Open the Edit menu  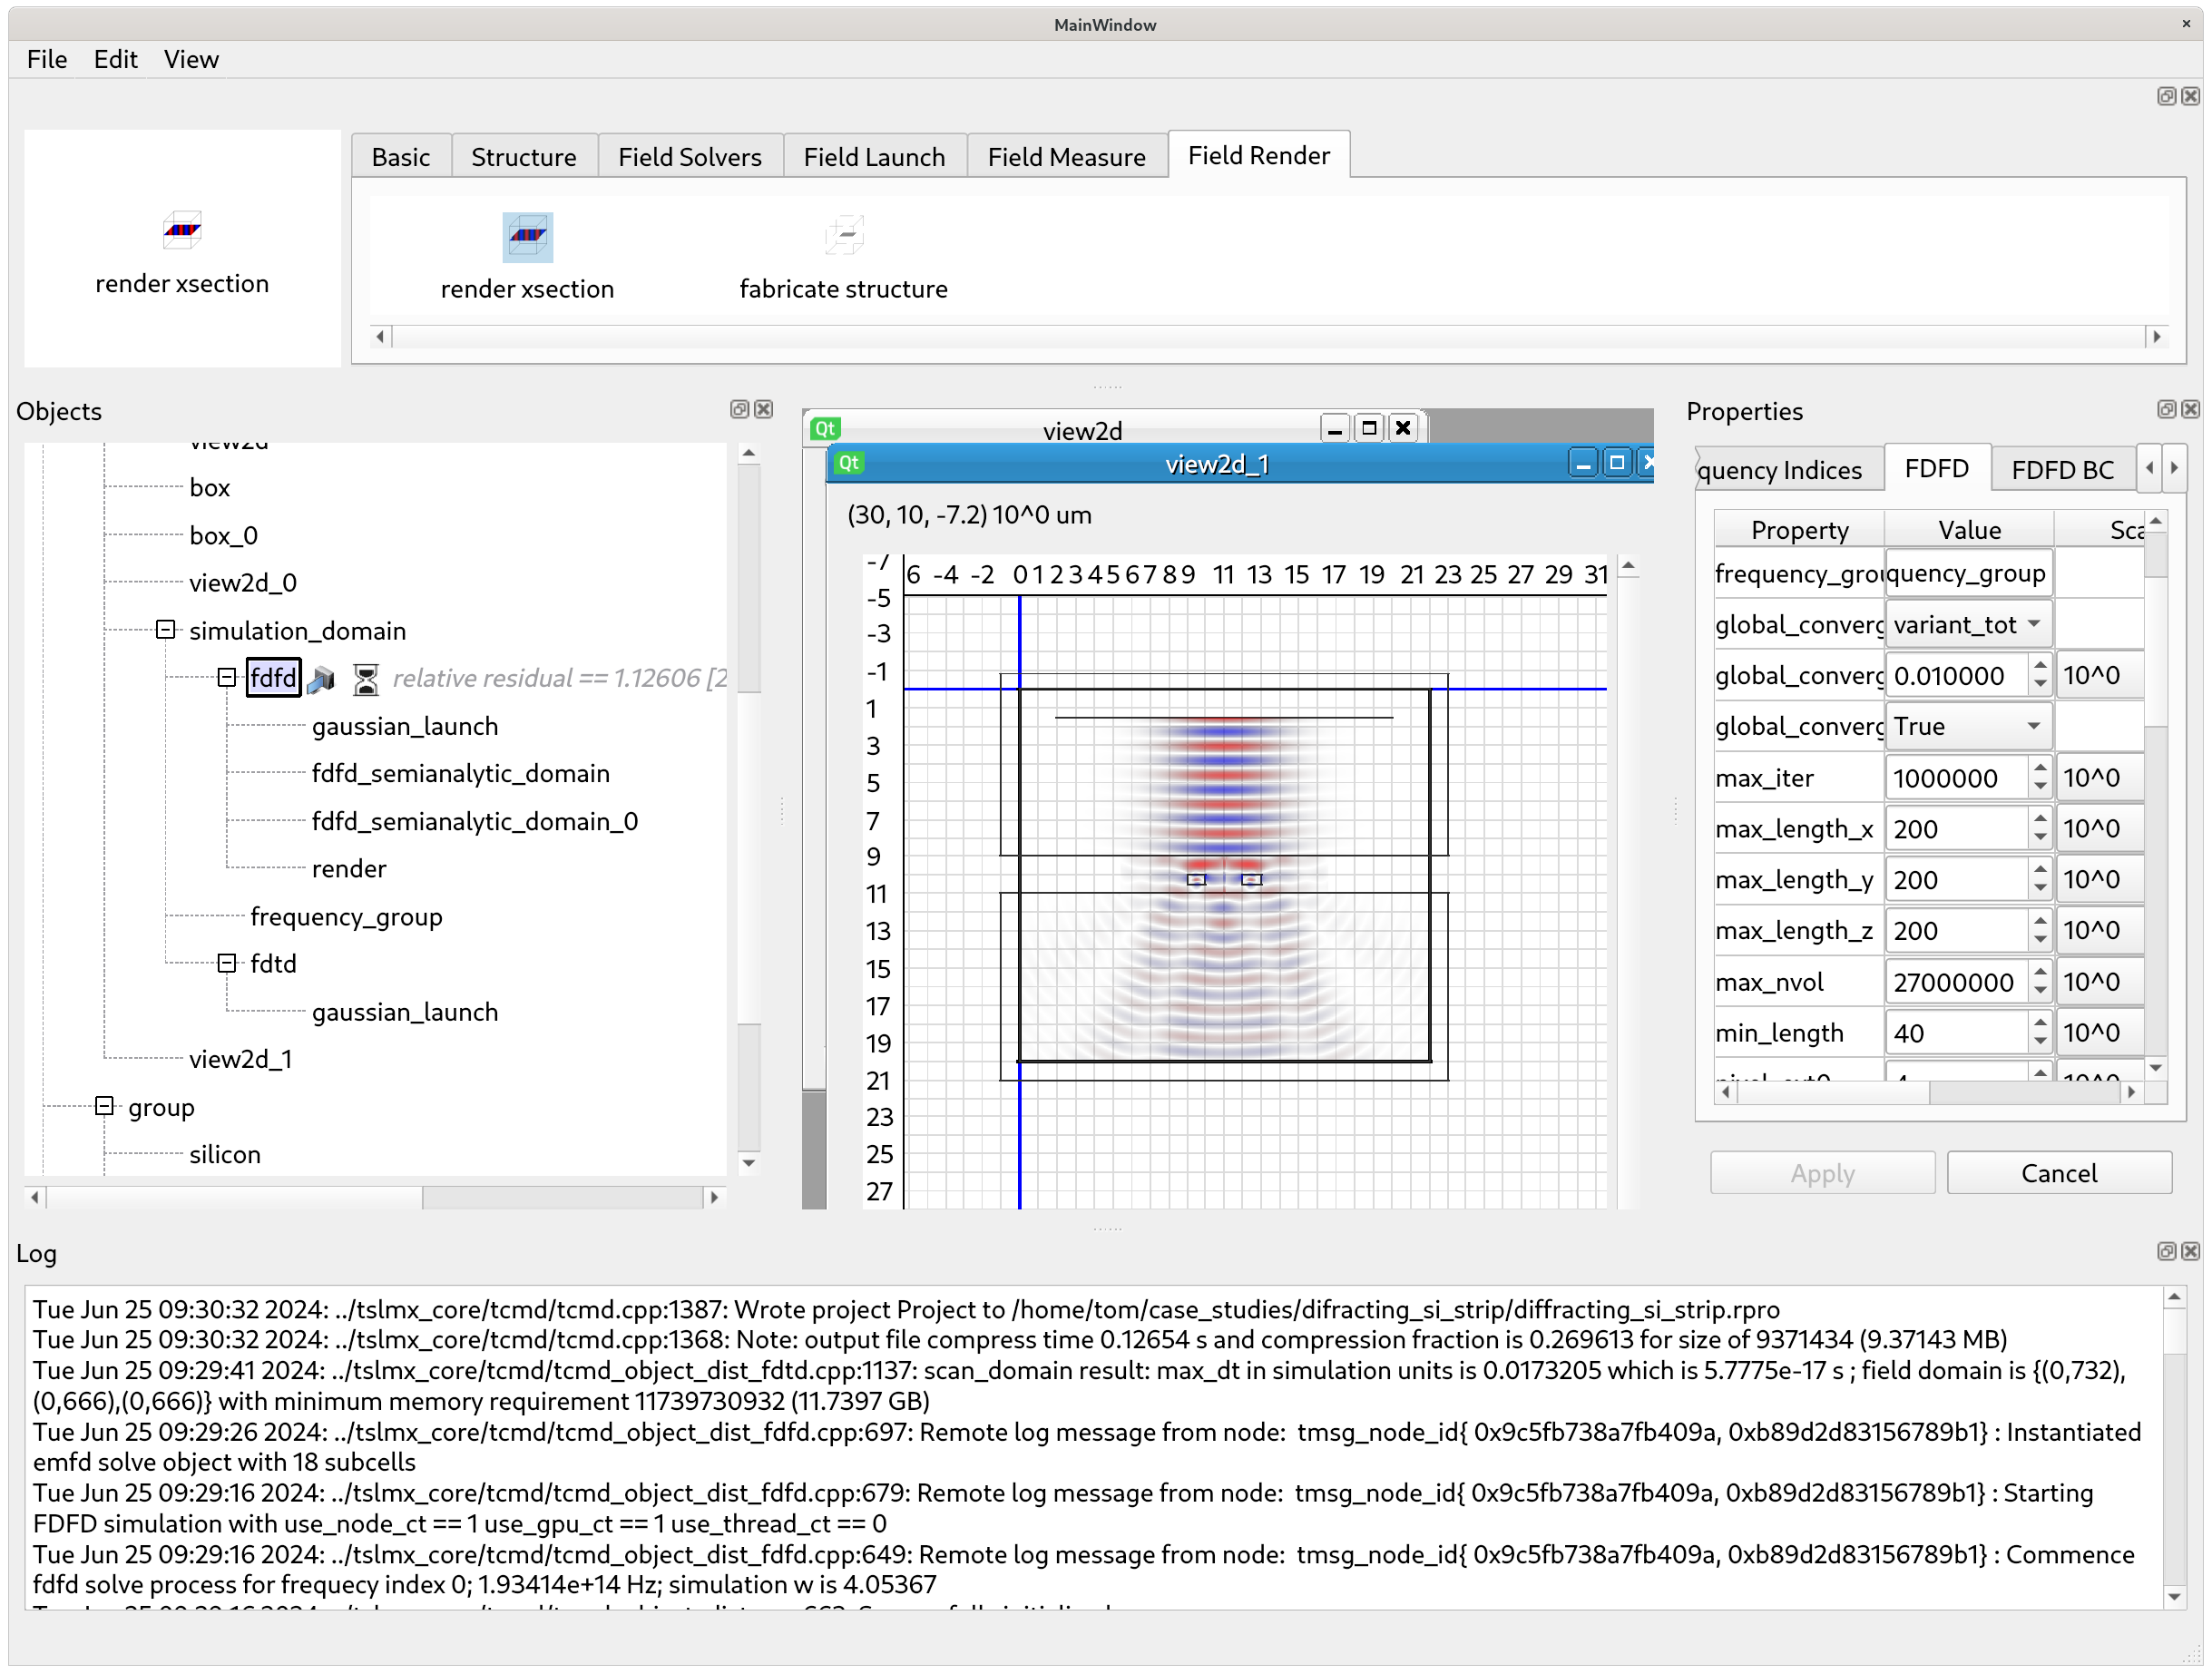[x=115, y=59]
